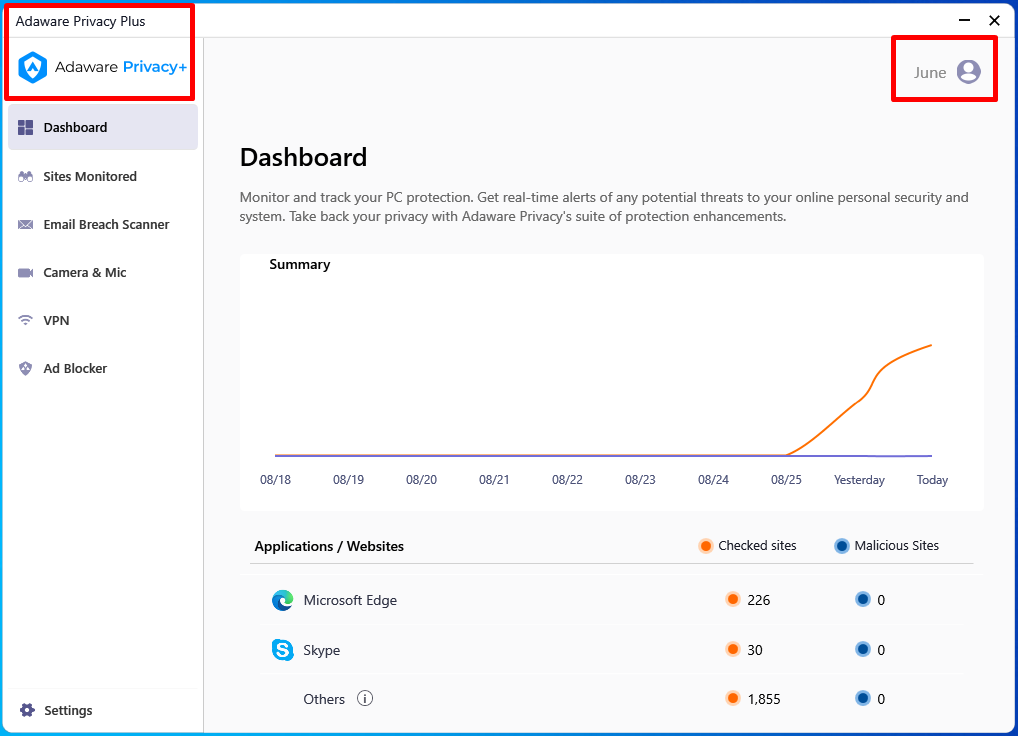Screen dimensions: 1018x736
Task: Select the "Skype" row name
Action: coord(321,650)
